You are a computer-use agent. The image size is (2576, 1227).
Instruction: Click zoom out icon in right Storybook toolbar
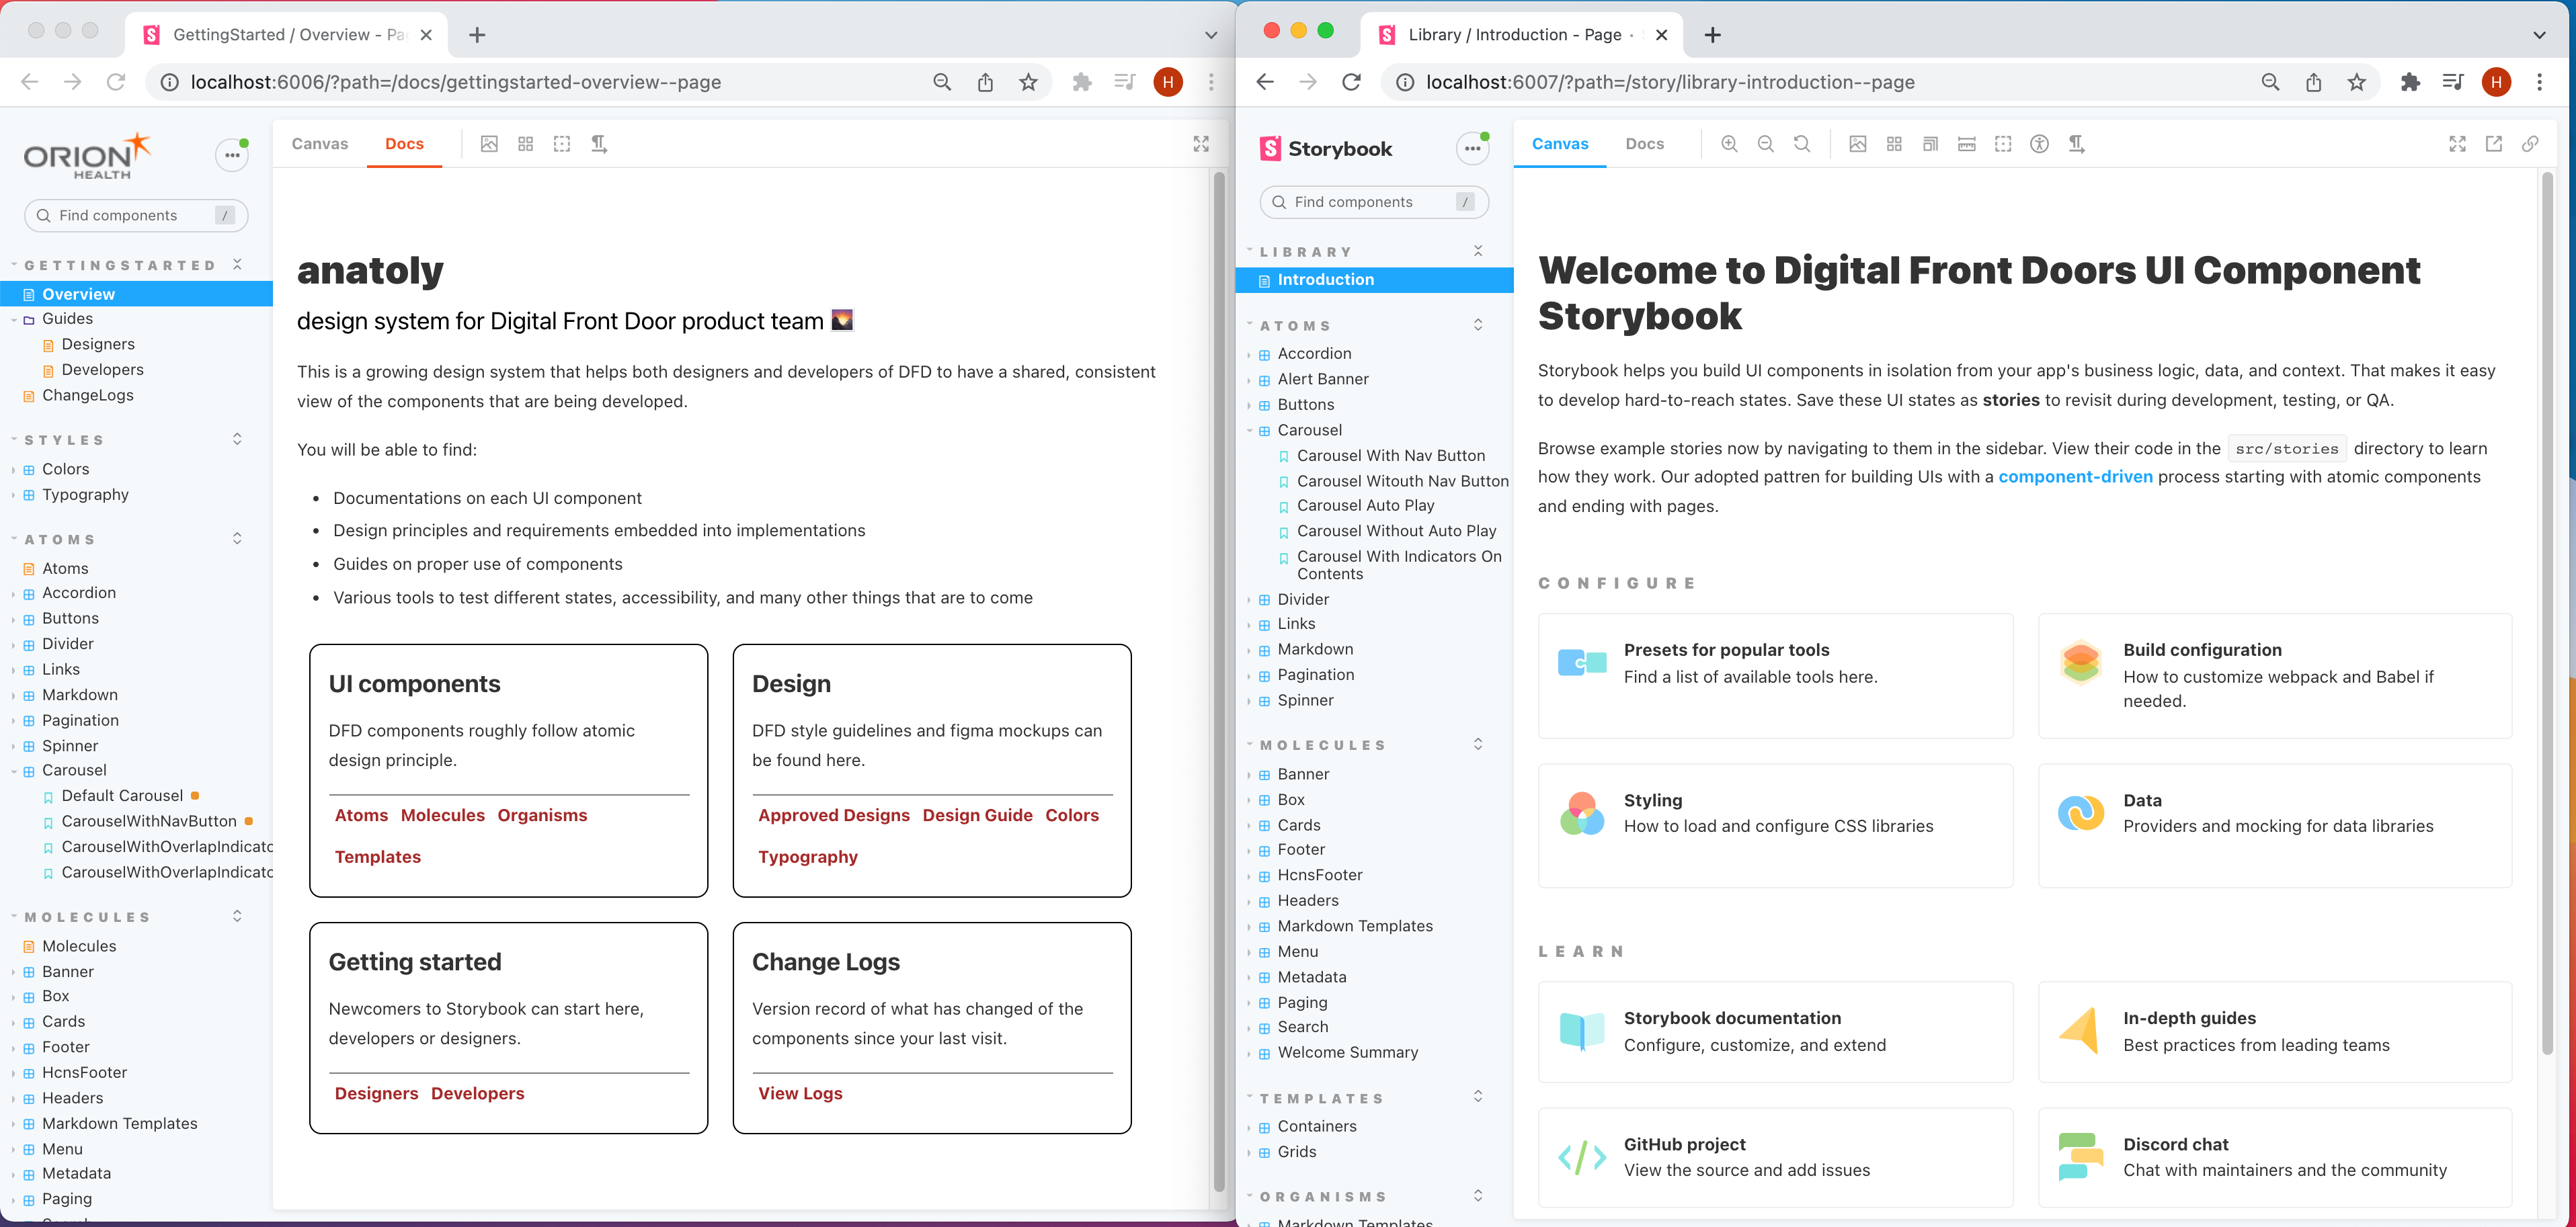[x=1765, y=144]
